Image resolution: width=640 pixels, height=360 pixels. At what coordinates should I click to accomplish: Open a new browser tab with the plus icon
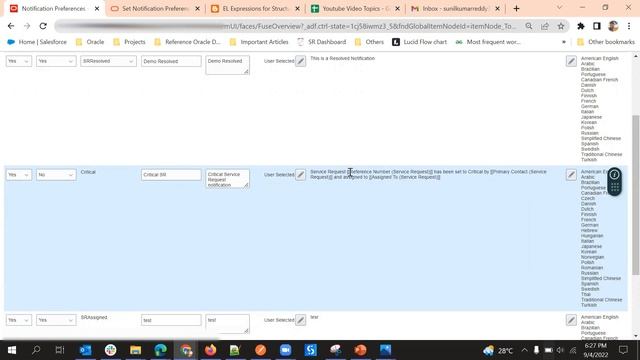coord(516,9)
